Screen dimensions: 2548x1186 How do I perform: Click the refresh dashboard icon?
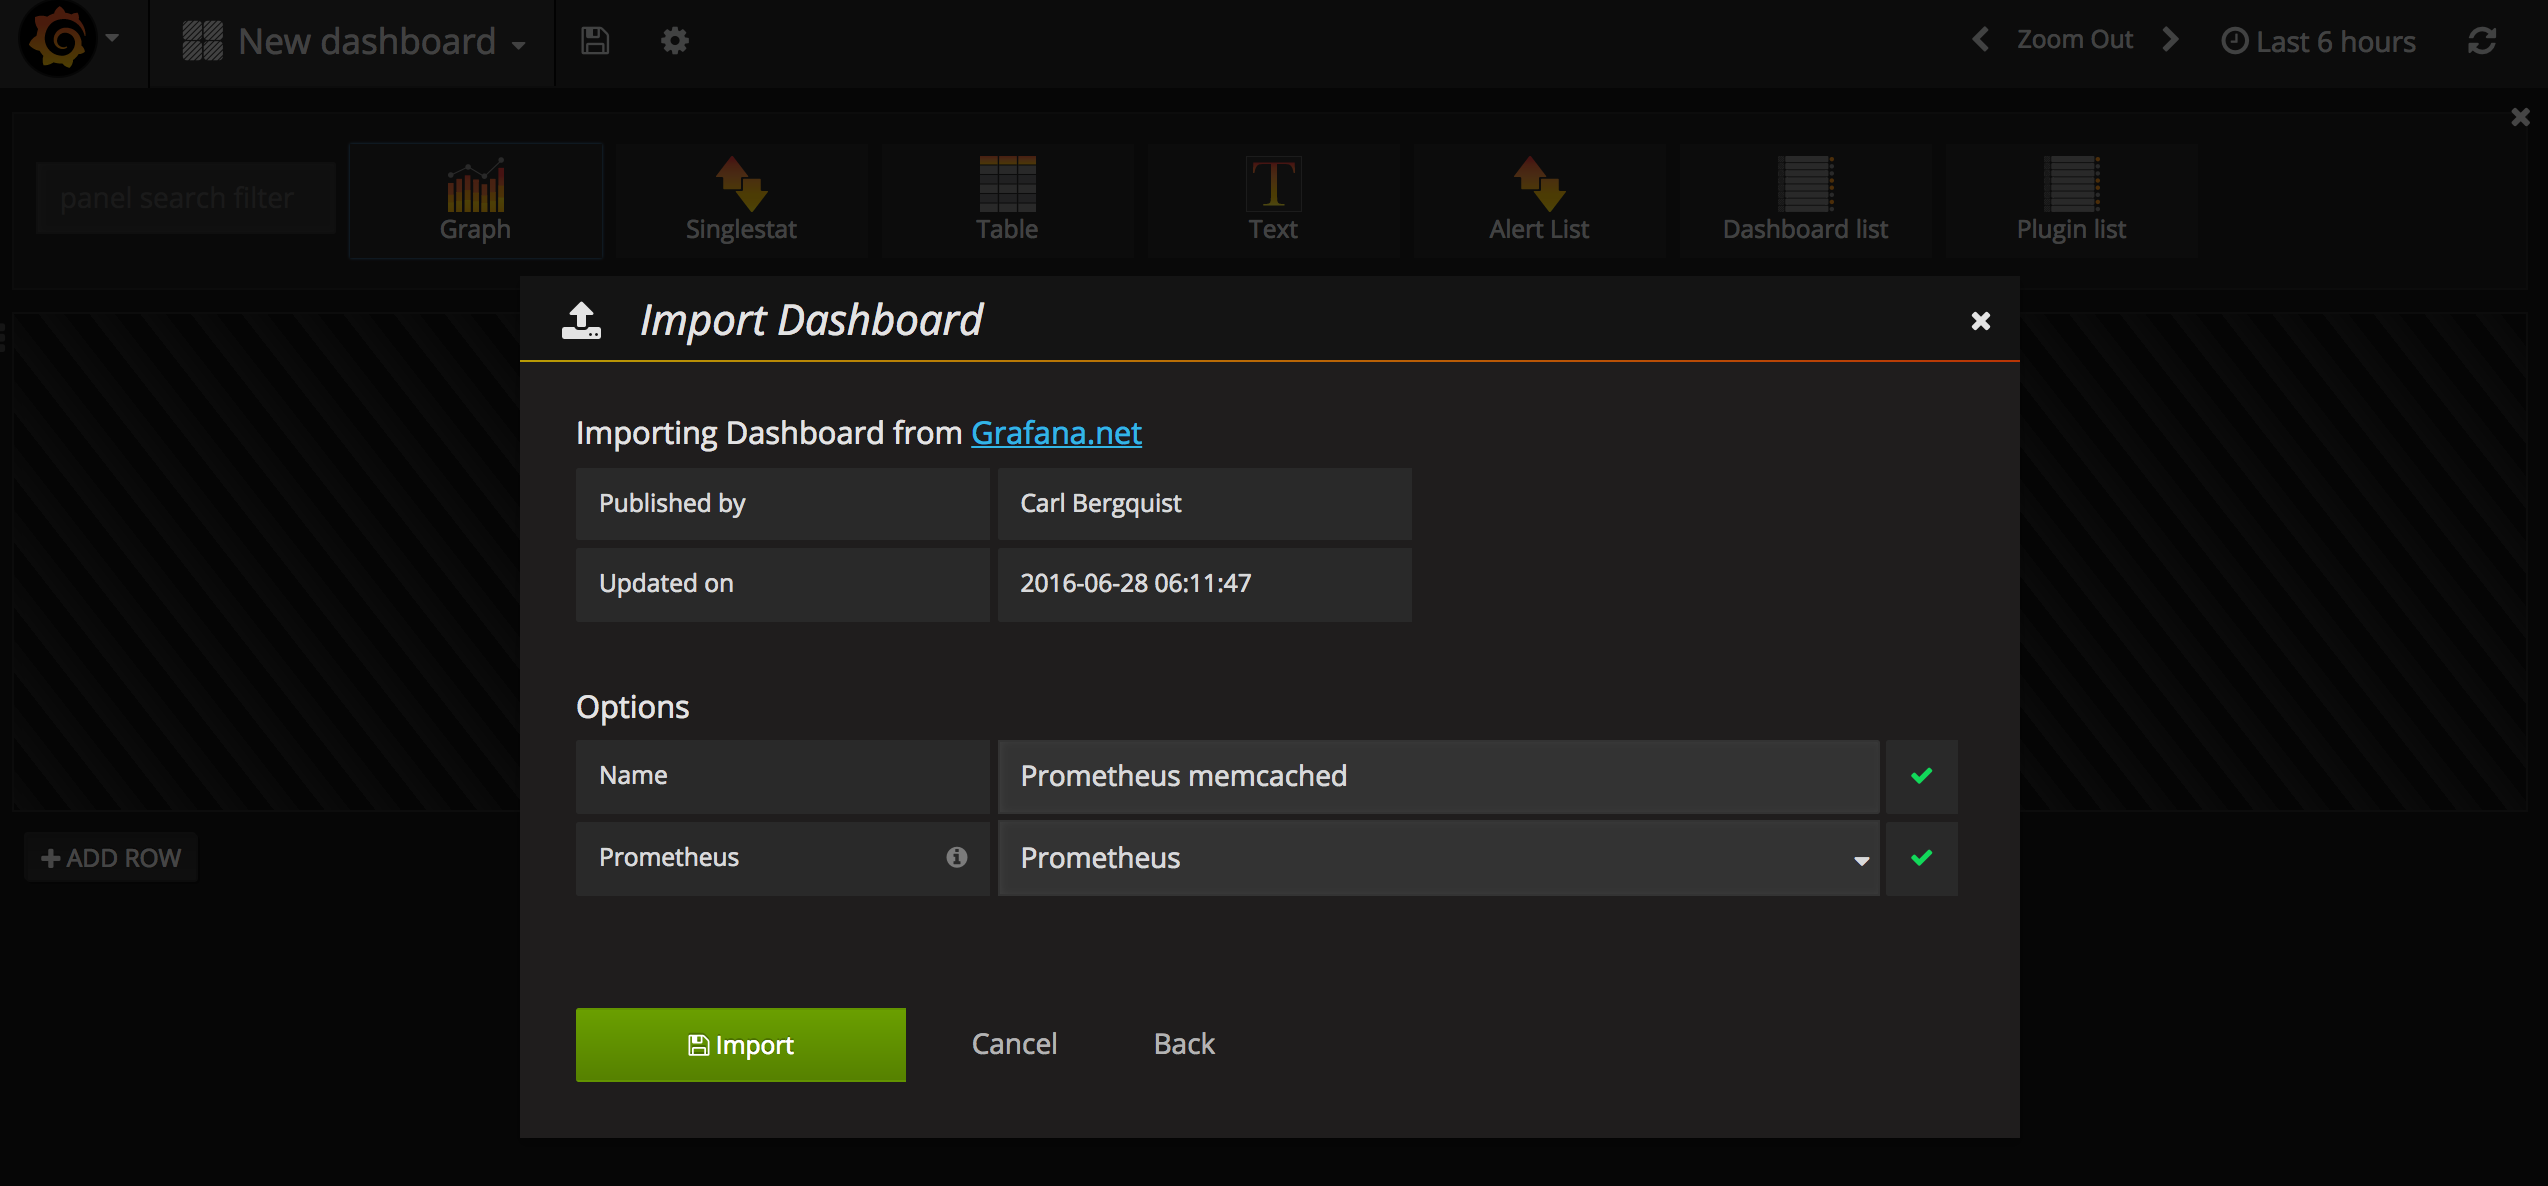click(x=2482, y=41)
